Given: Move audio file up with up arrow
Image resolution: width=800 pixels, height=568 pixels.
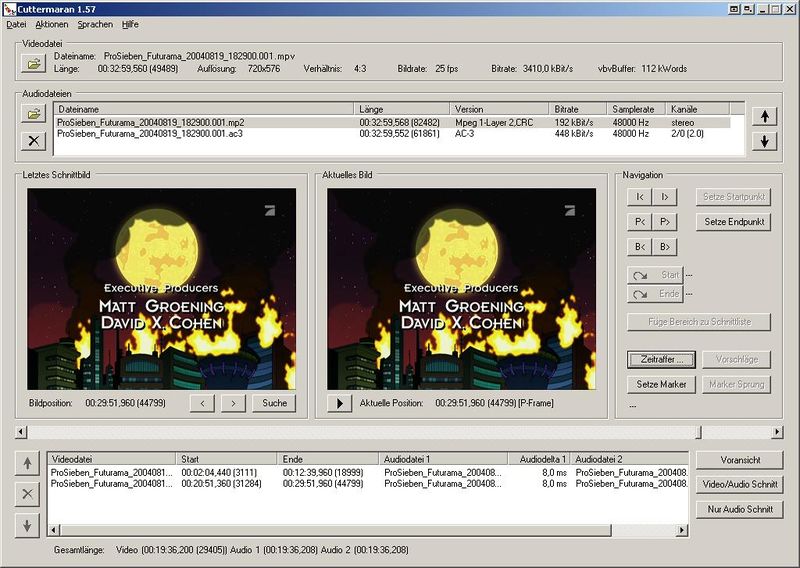Looking at the screenshot, I should pyautogui.click(x=764, y=116).
